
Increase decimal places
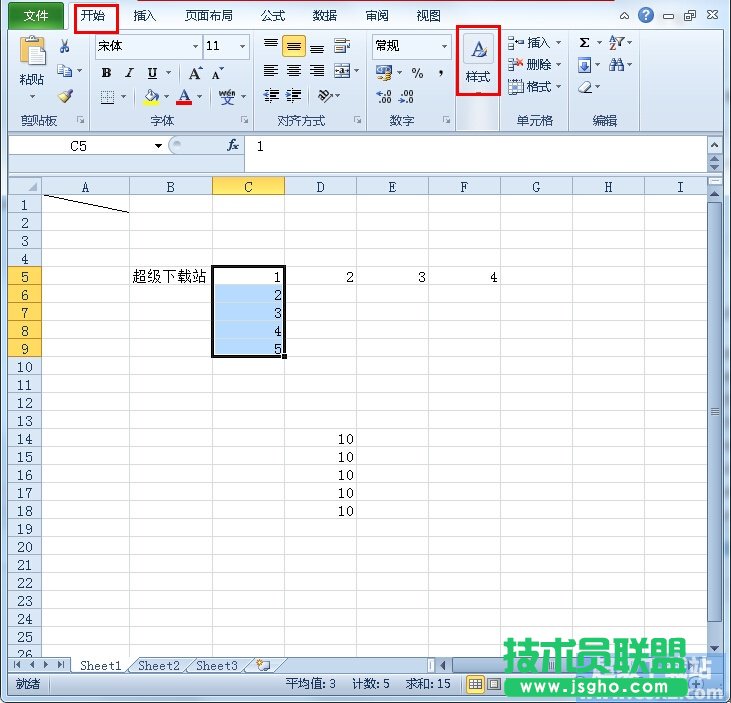(384, 96)
